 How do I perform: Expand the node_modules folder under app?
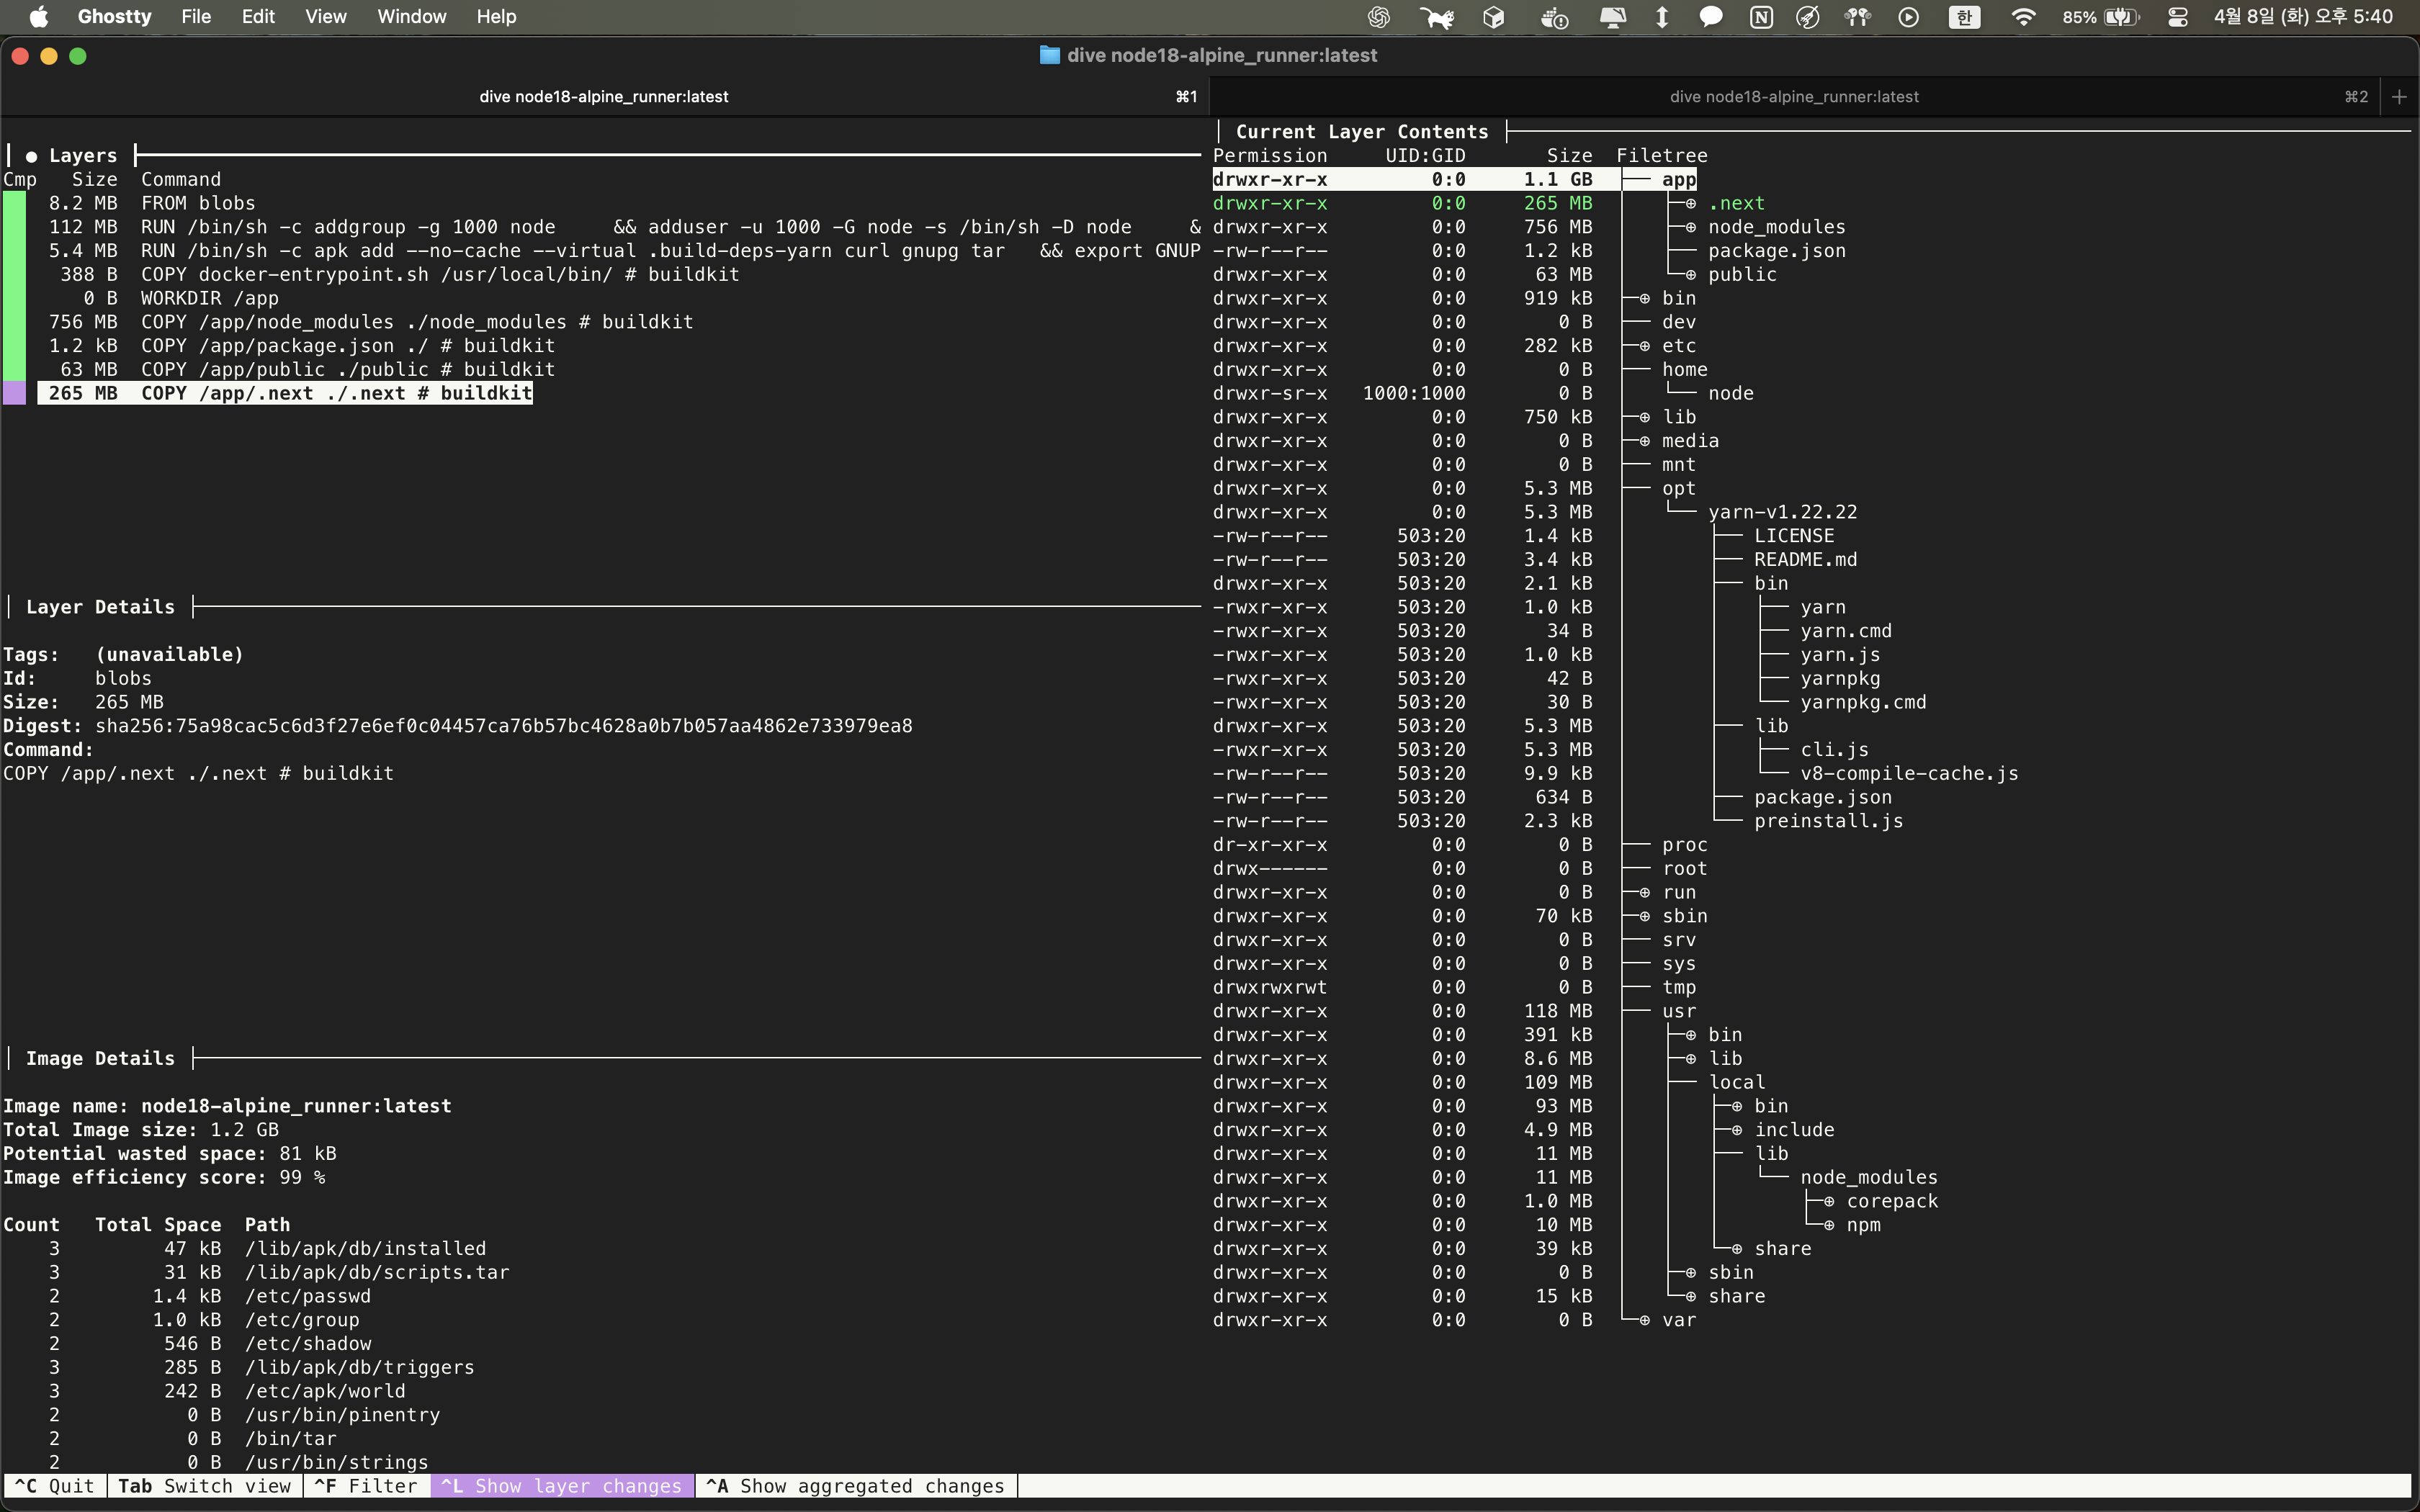click(1776, 227)
